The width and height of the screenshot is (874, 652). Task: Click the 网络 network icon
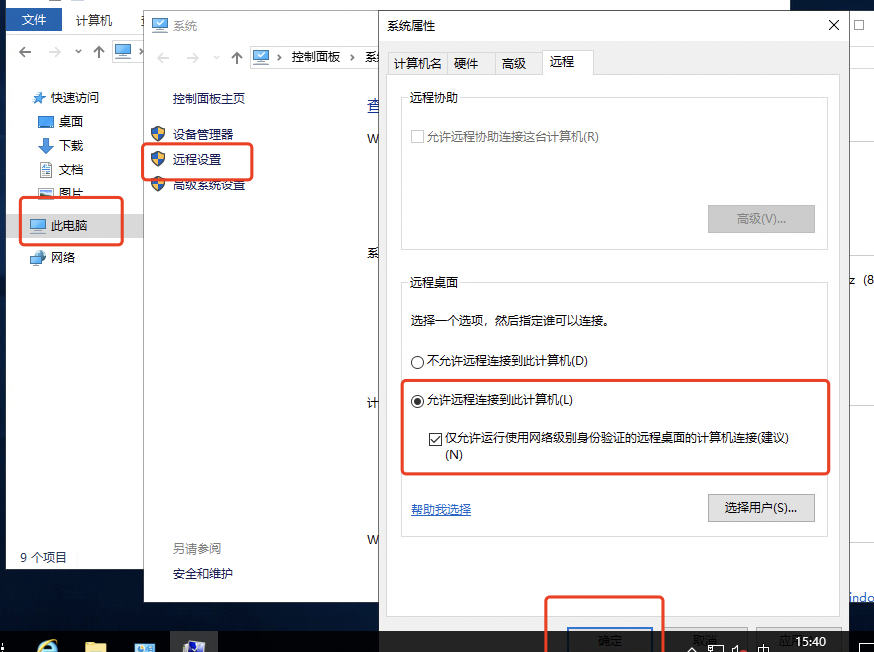tap(38, 257)
